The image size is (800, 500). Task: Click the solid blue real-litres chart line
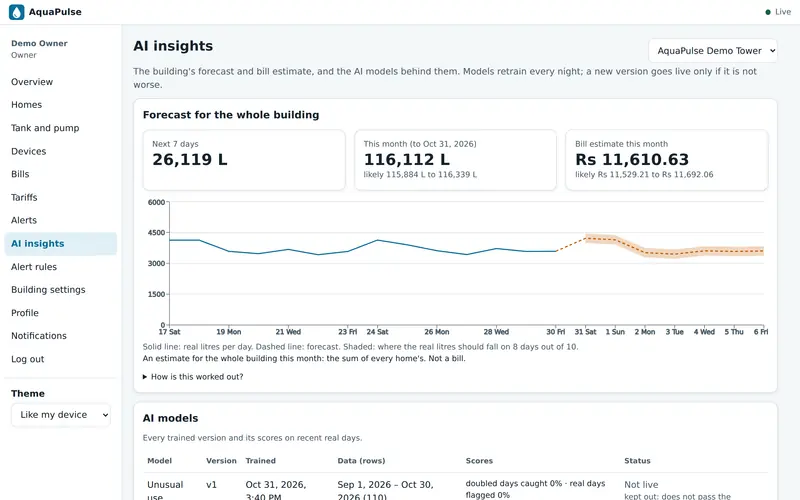pyautogui.click(x=362, y=247)
